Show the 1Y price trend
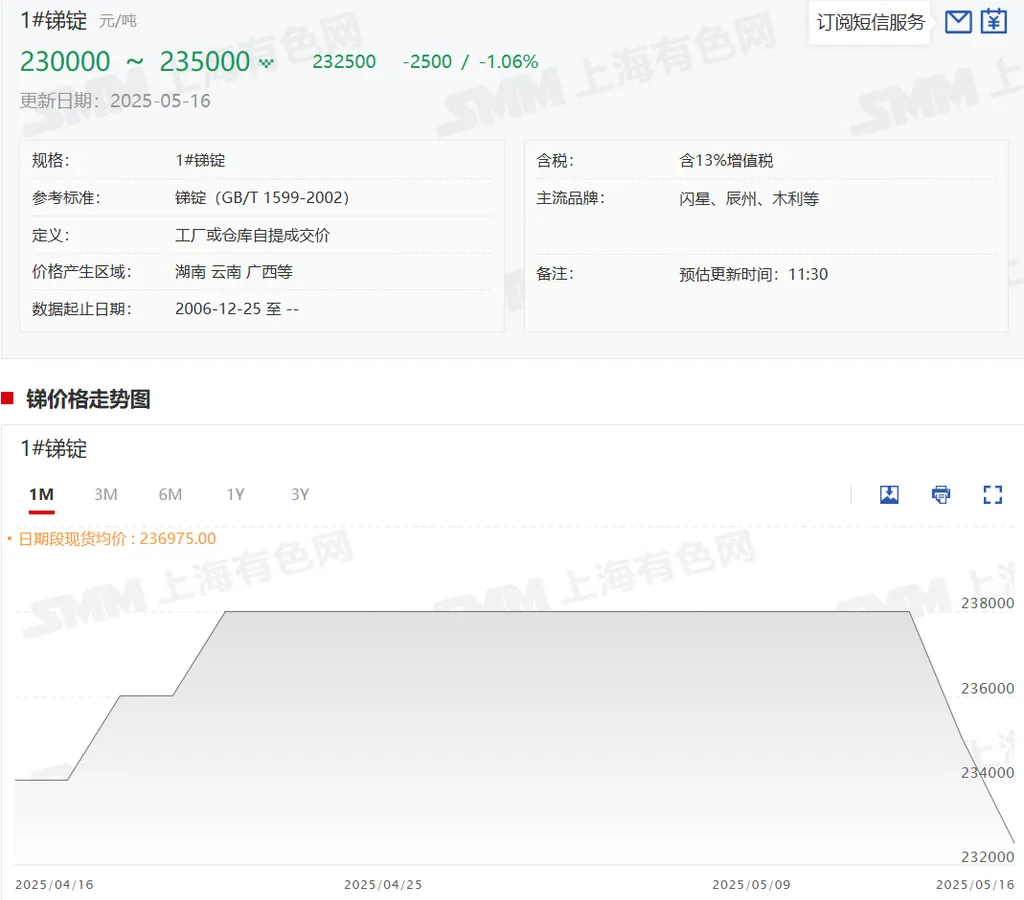Image resolution: width=1024 pixels, height=900 pixels. point(235,494)
